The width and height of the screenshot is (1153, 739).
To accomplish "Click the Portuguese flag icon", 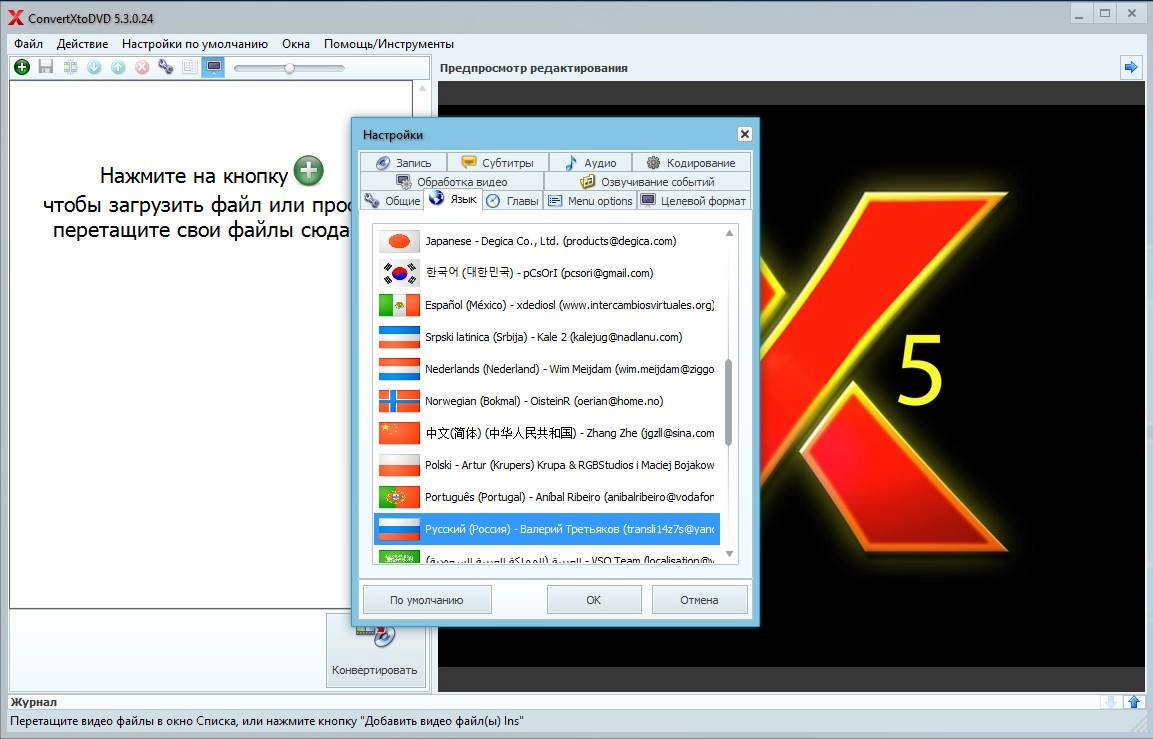I will pos(399,497).
